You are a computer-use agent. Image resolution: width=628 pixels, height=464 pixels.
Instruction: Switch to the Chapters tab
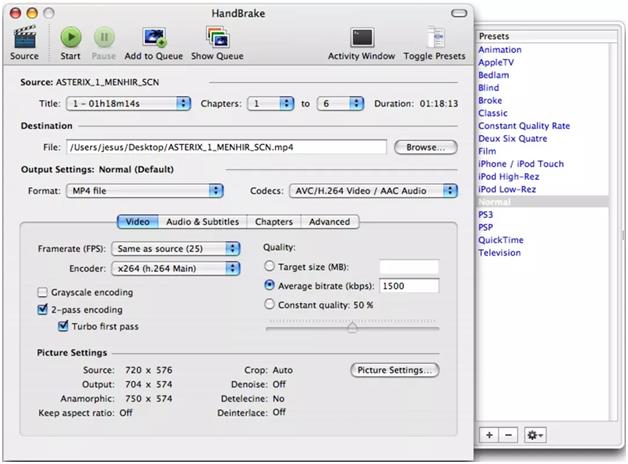click(274, 222)
